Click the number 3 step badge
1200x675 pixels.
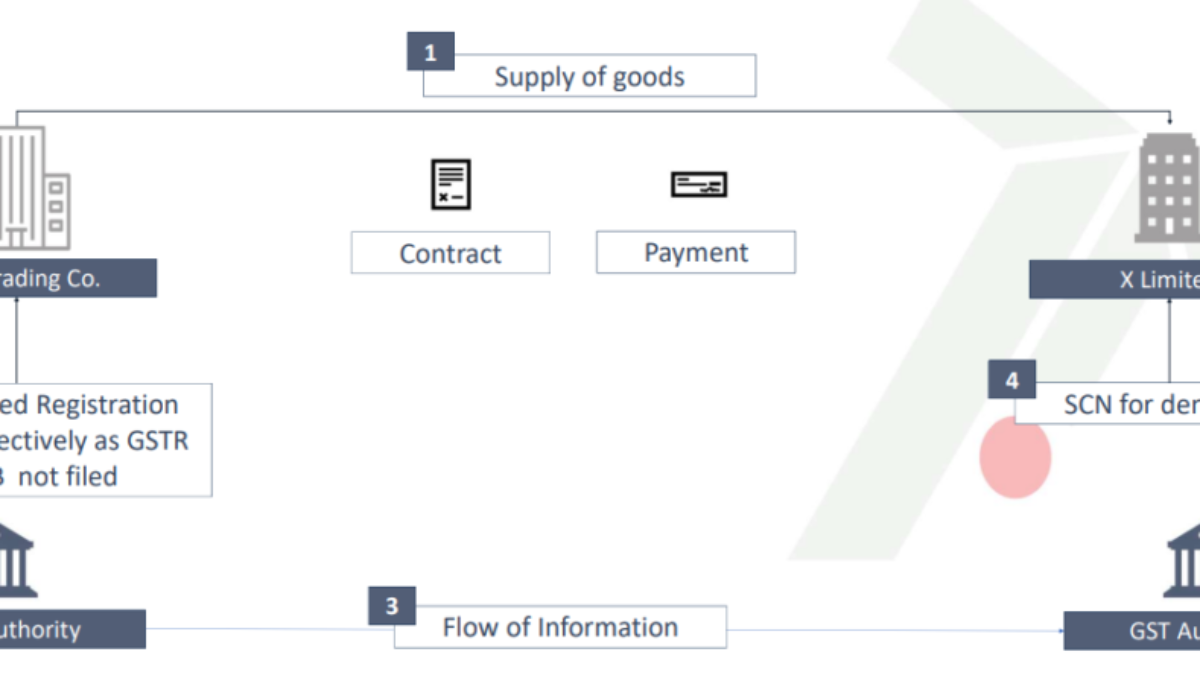coord(391,606)
